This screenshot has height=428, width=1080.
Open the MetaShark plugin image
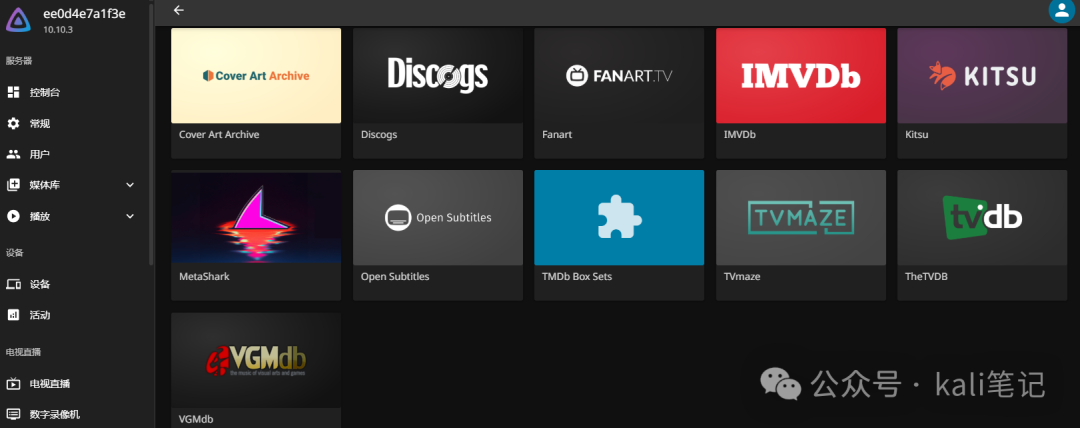pos(256,218)
